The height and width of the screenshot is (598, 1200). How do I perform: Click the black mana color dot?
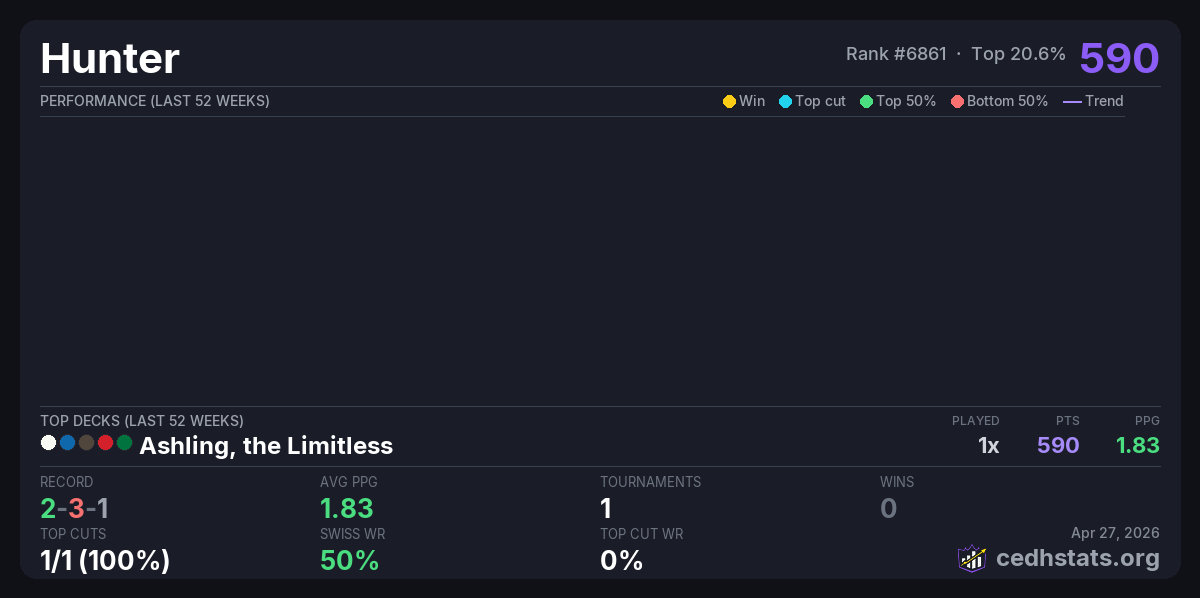click(x=86, y=442)
